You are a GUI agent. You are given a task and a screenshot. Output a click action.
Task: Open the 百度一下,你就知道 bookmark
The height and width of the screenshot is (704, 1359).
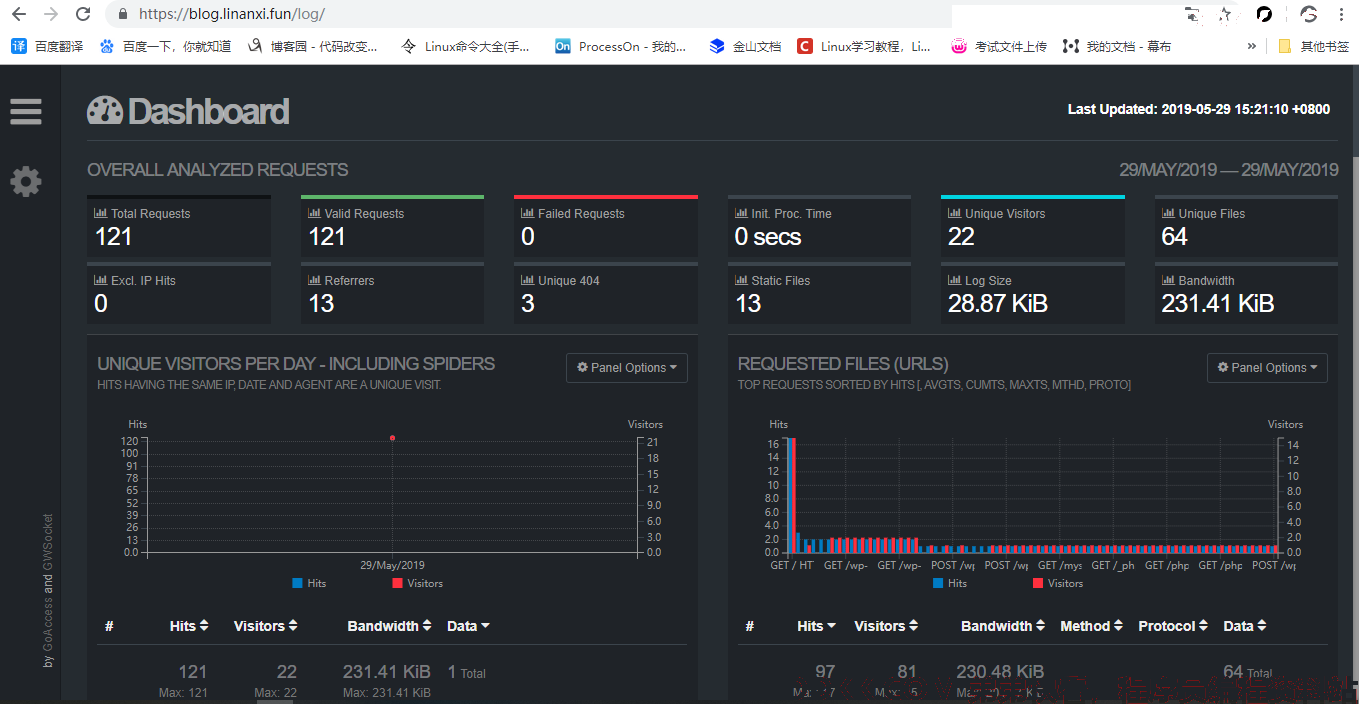pyautogui.click(x=165, y=46)
